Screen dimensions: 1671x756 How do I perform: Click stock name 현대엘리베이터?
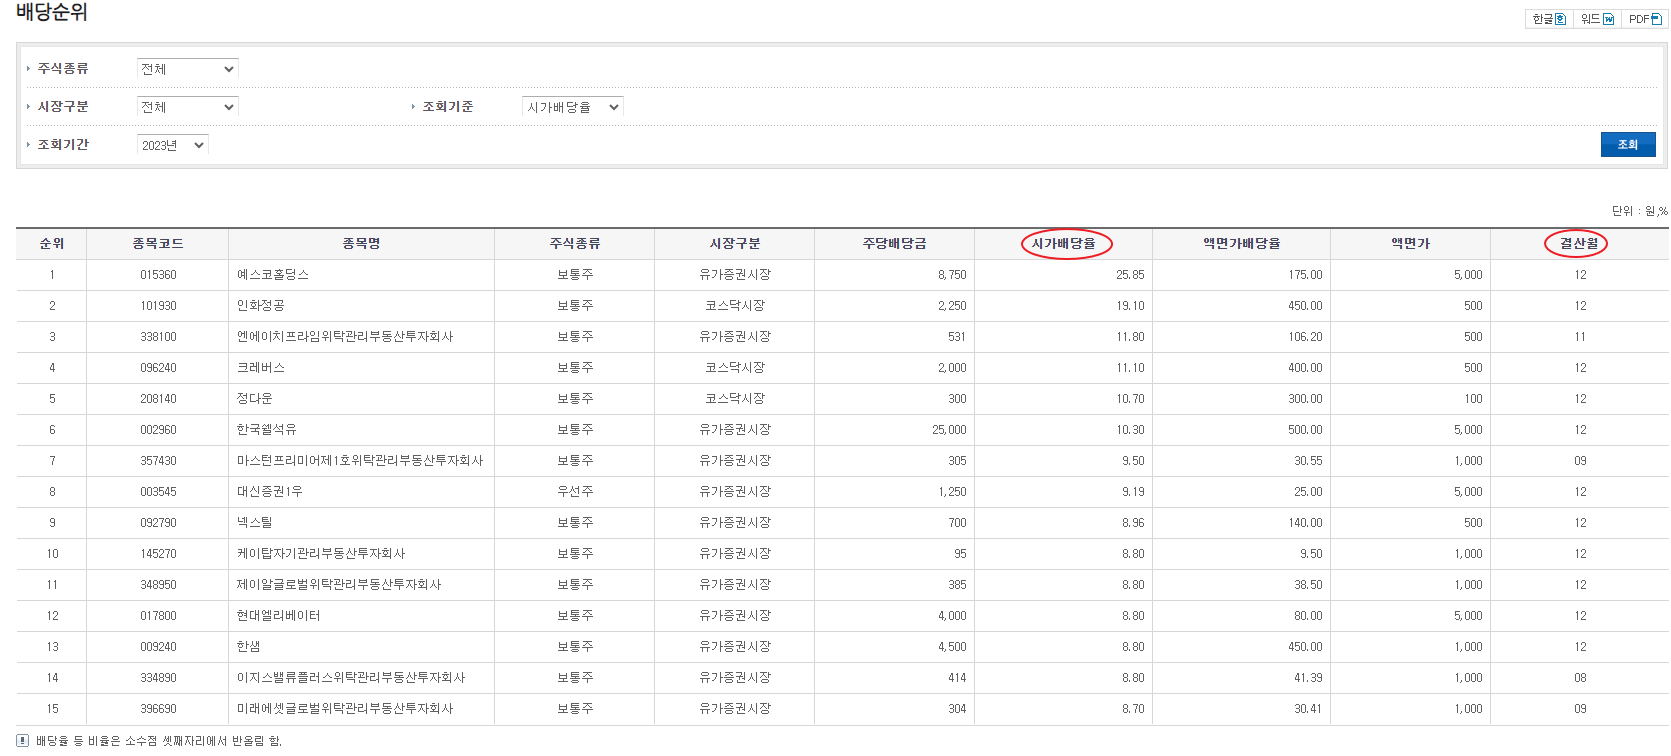point(278,616)
